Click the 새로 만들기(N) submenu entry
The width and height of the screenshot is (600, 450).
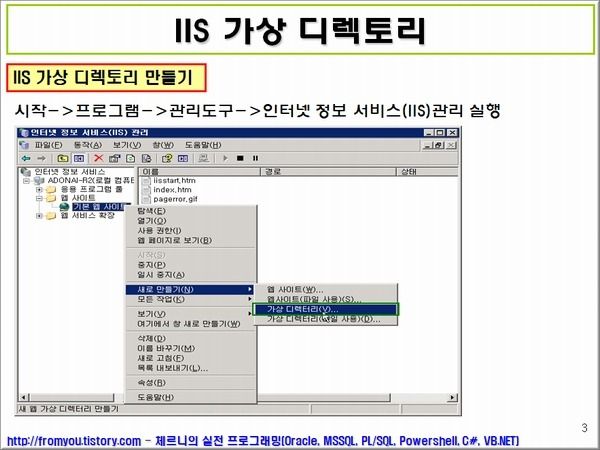190,289
